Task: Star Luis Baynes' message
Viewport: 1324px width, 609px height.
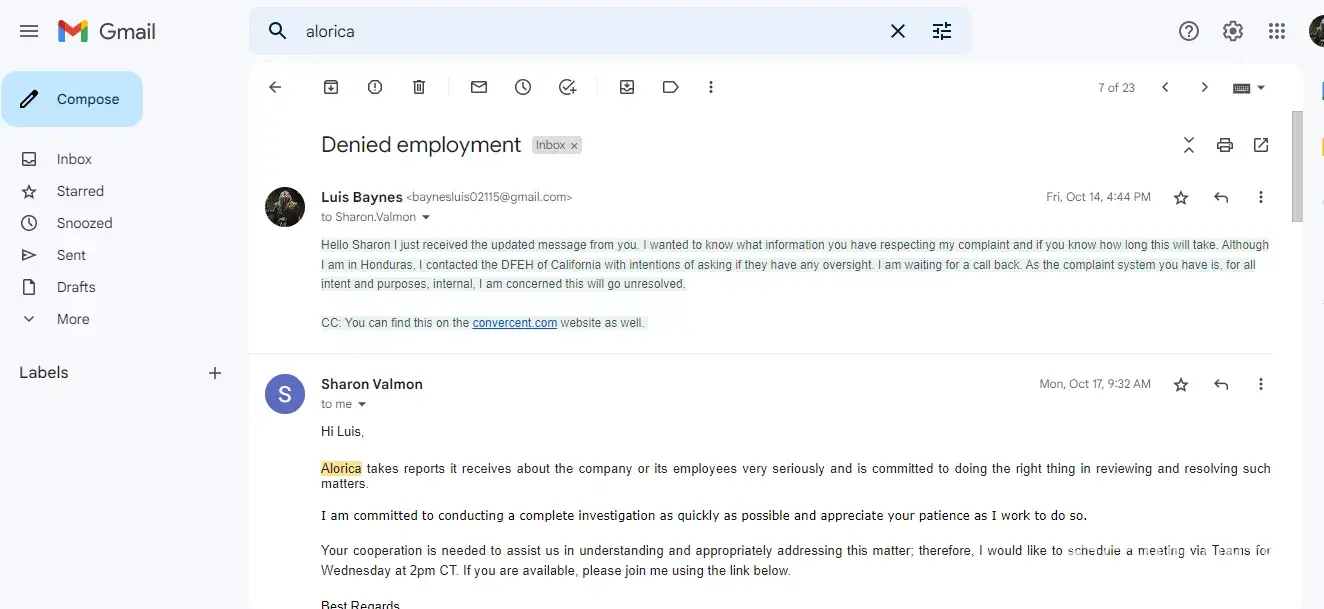Action: click(x=1181, y=198)
